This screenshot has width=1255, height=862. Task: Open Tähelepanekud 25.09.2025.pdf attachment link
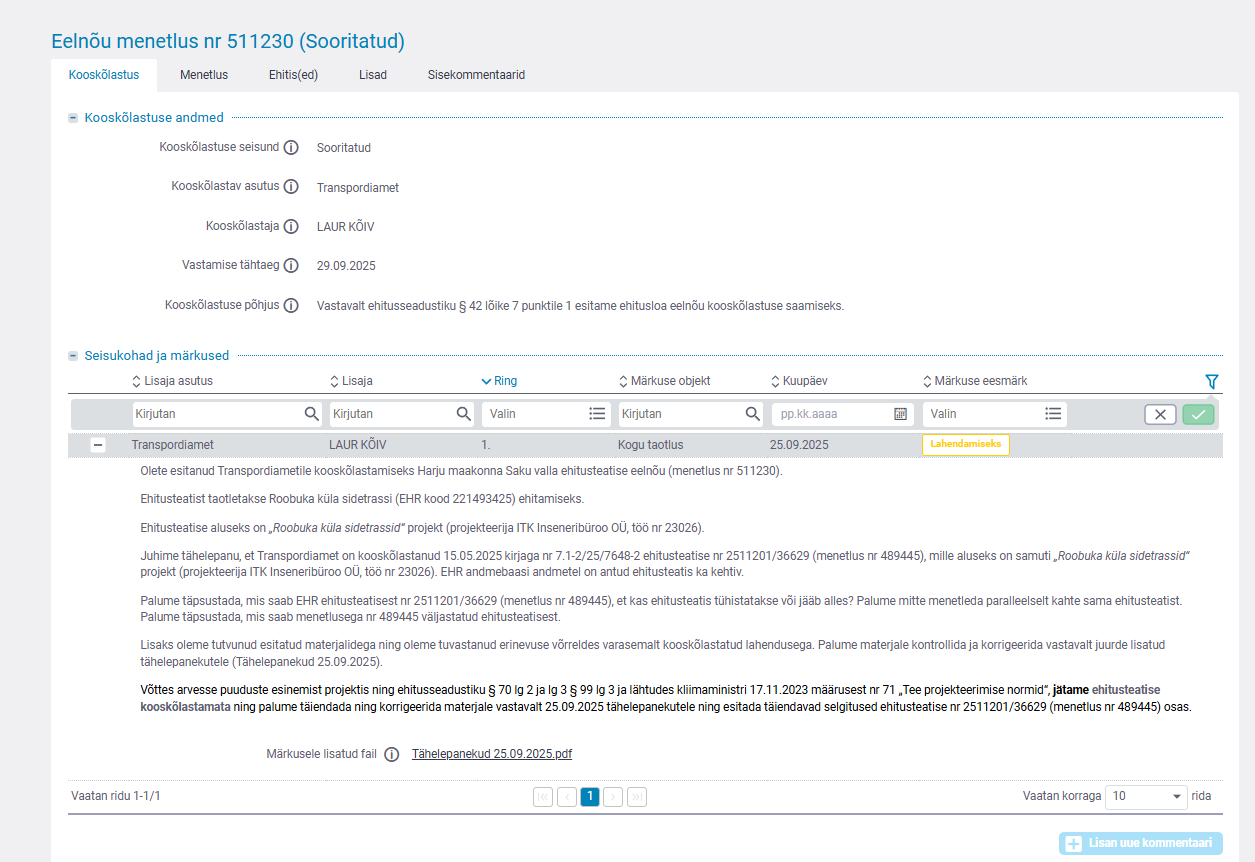(x=492, y=754)
